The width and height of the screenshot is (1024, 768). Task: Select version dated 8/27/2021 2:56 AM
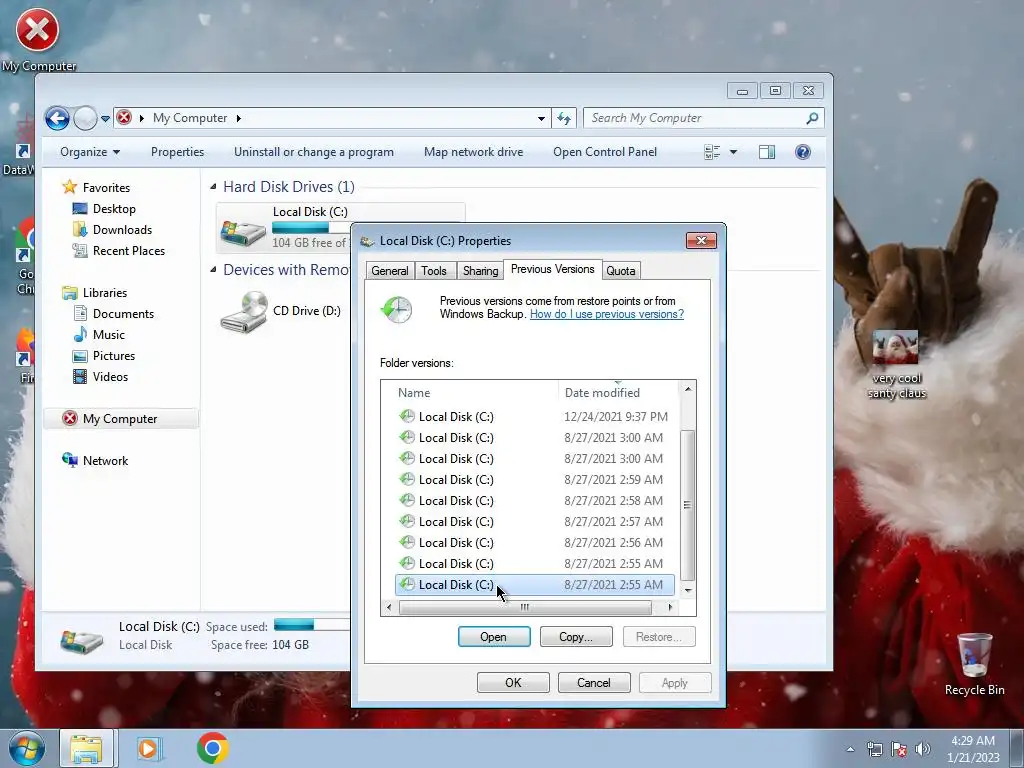534,542
